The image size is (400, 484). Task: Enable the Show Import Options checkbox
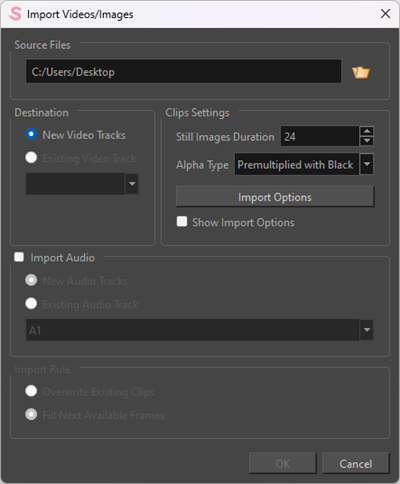[x=182, y=221]
